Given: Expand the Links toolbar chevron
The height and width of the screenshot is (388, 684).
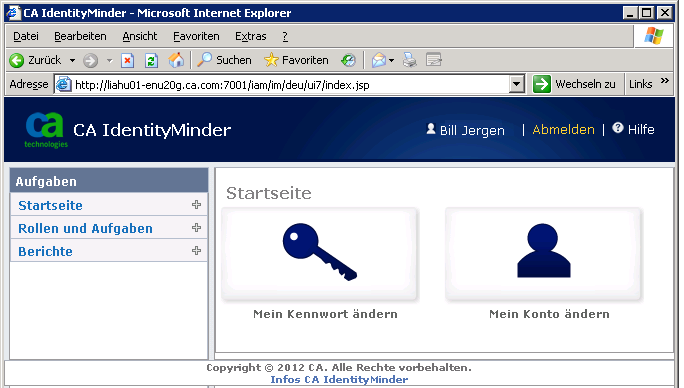Looking at the screenshot, I should 665,81.
